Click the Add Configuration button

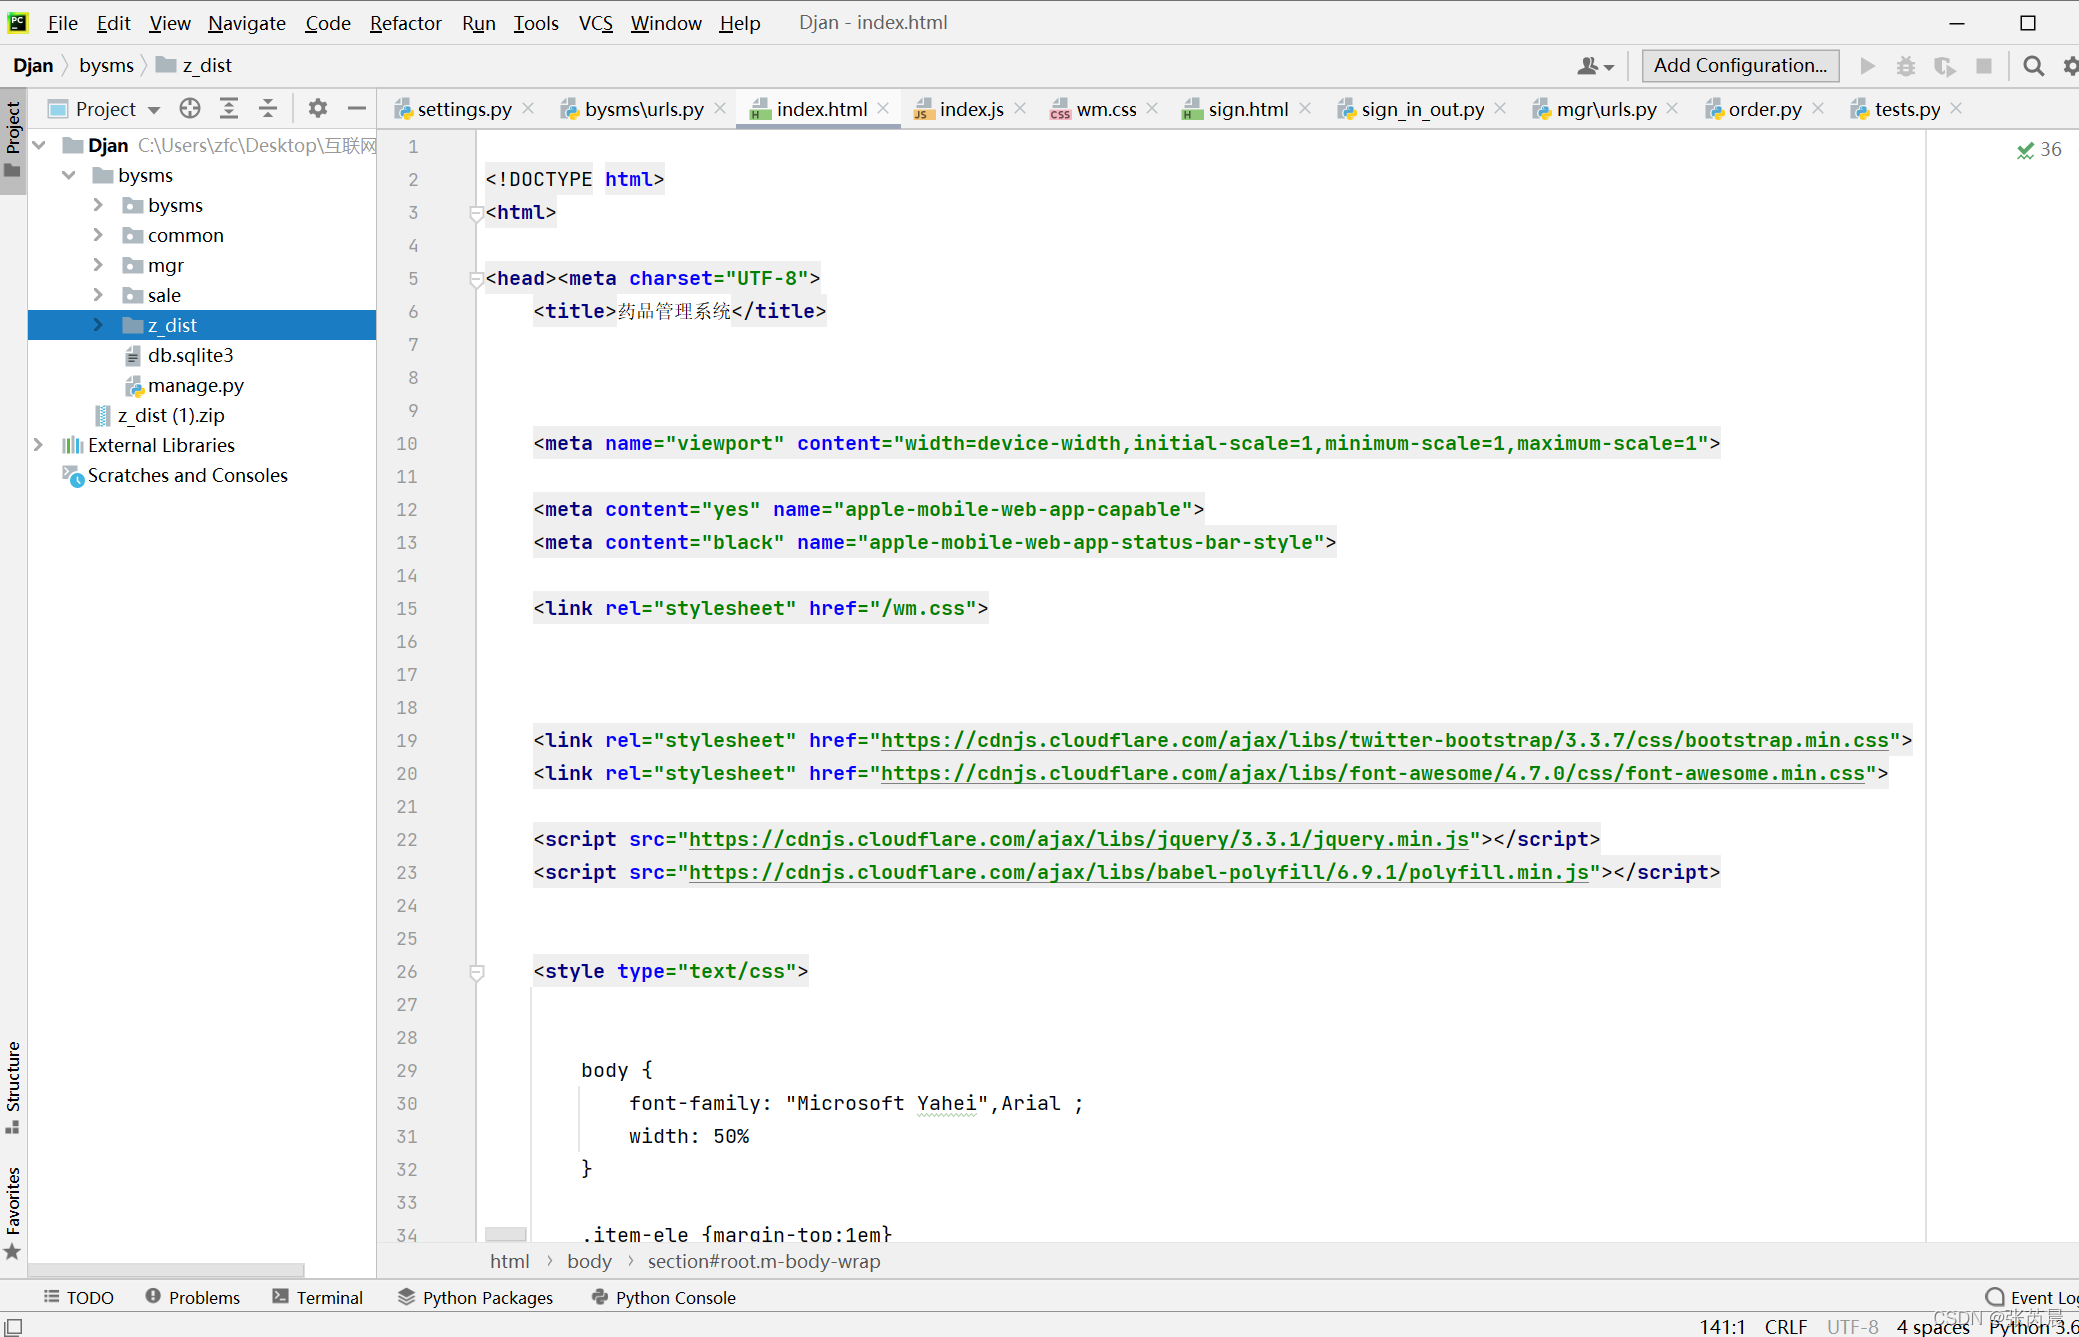point(1739,66)
